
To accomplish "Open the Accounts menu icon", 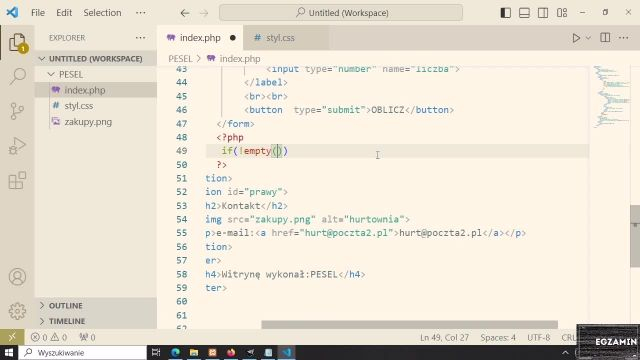I will tap(17, 277).
